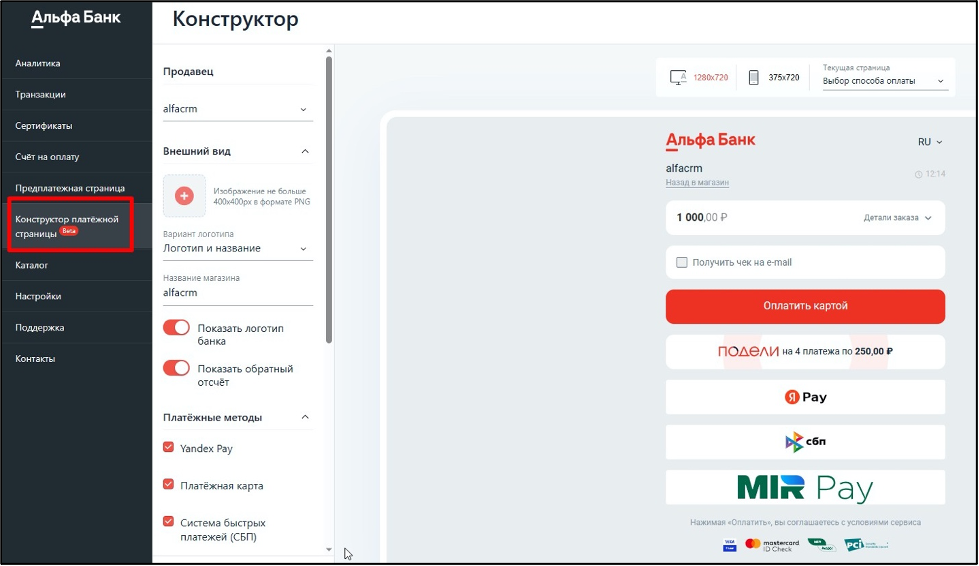
Task: Click the Альфа Банк logo in preview
Action: [711, 141]
